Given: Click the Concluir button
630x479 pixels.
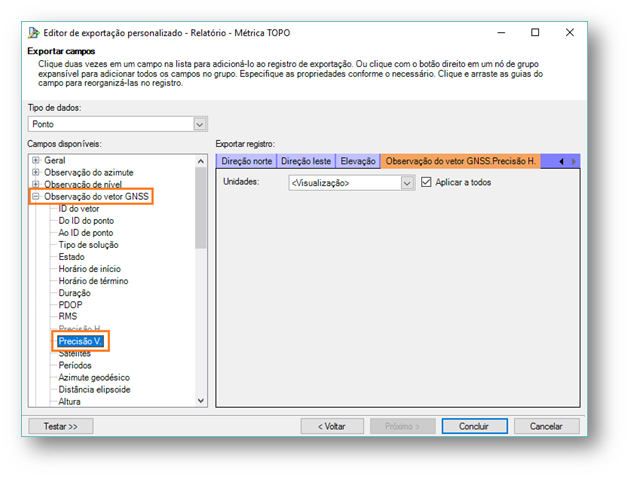Looking at the screenshot, I should (476, 425).
